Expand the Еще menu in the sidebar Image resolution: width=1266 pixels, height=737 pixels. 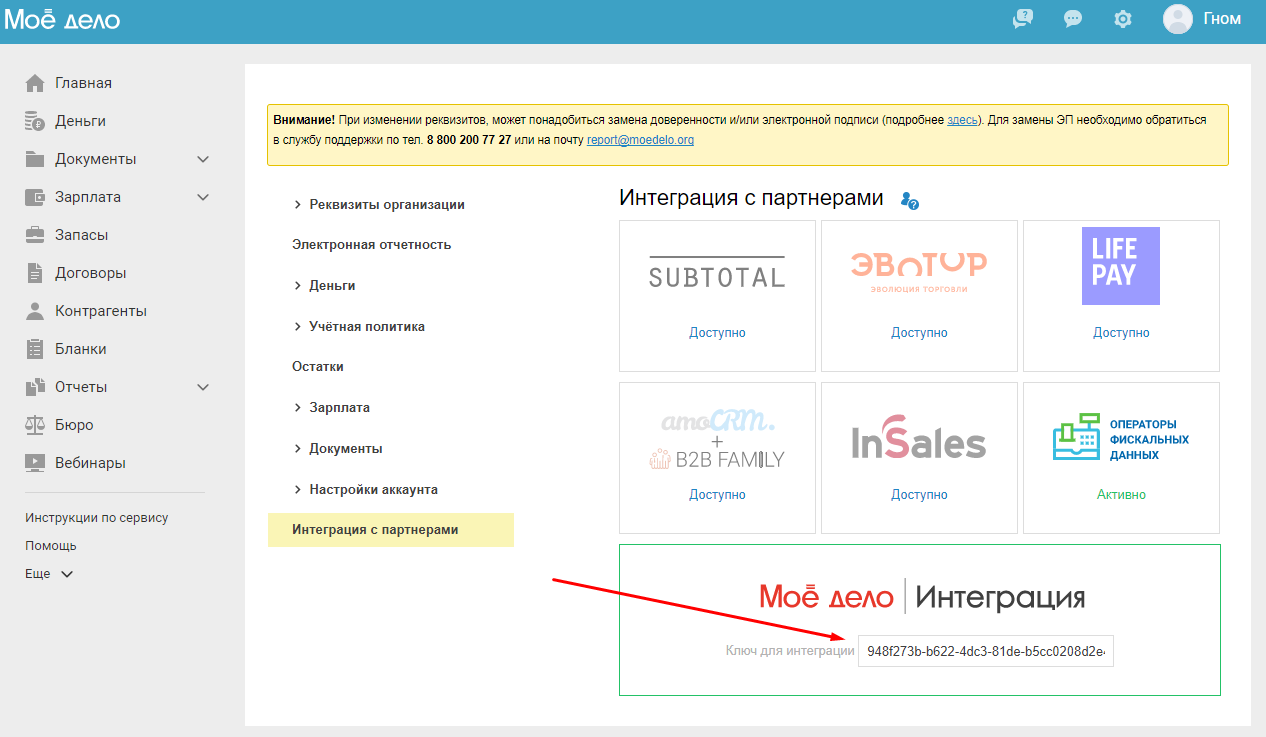49,574
